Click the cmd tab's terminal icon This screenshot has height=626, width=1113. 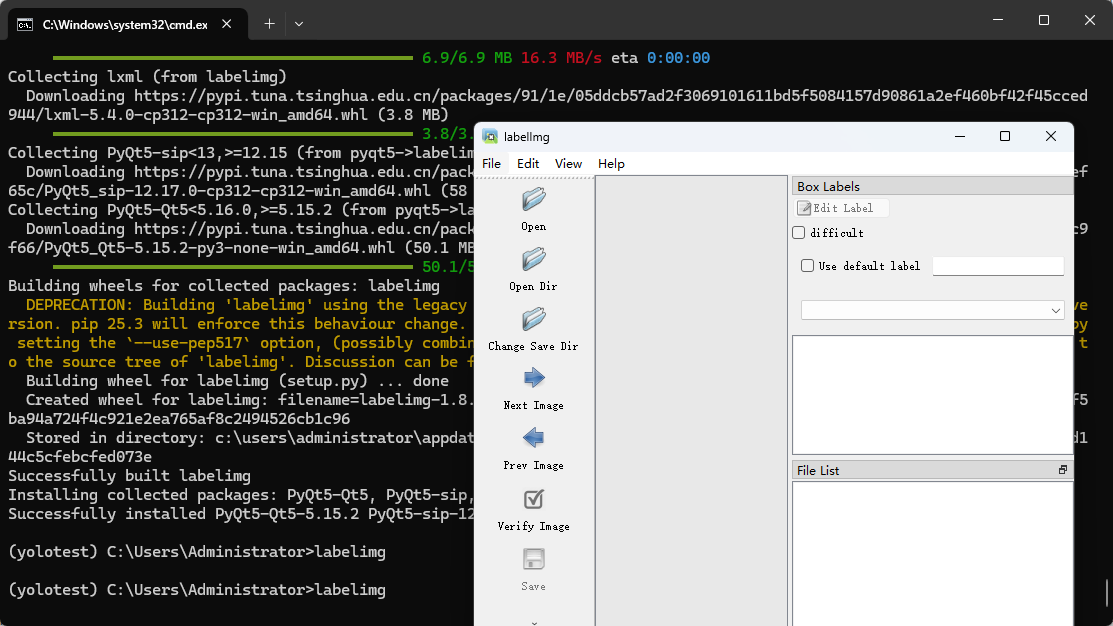click(25, 25)
